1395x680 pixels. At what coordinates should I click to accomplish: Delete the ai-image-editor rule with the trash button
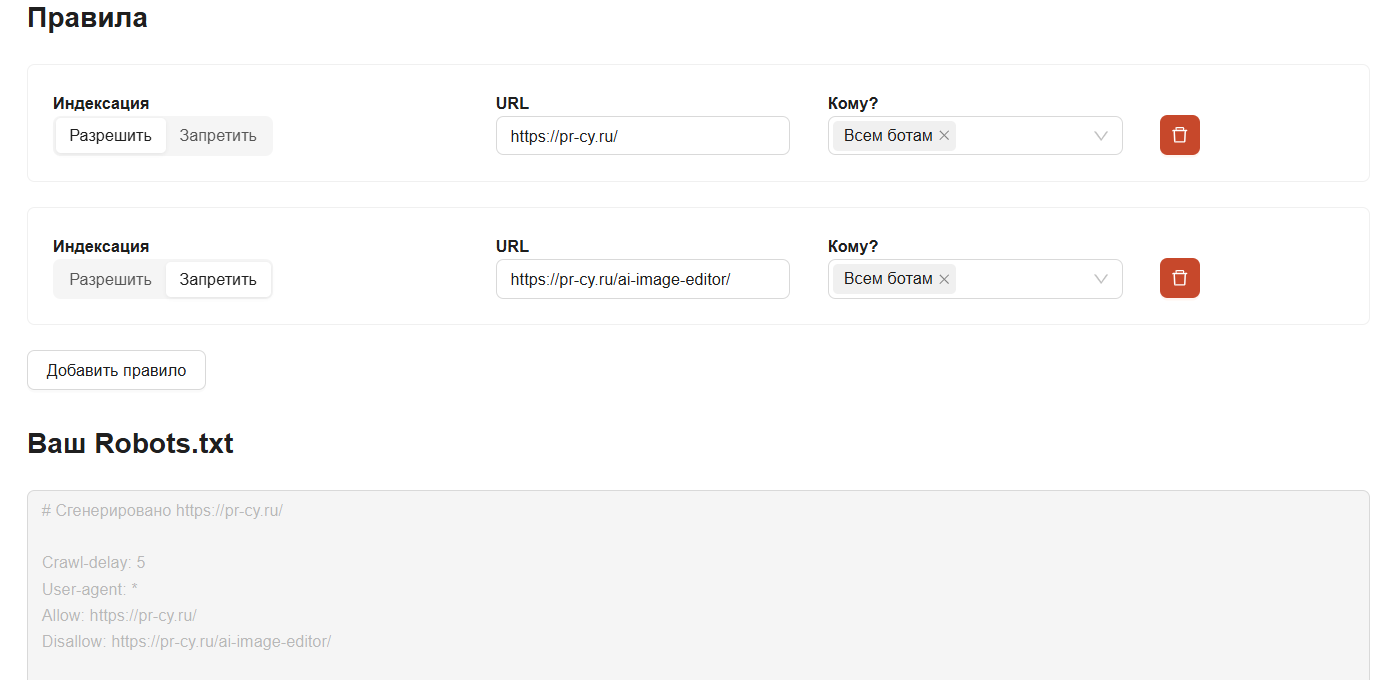[1179, 278]
